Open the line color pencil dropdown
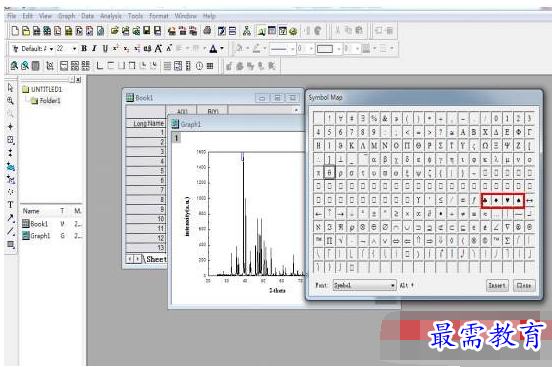Screen dimensions: 552x367 tap(265, 49)
